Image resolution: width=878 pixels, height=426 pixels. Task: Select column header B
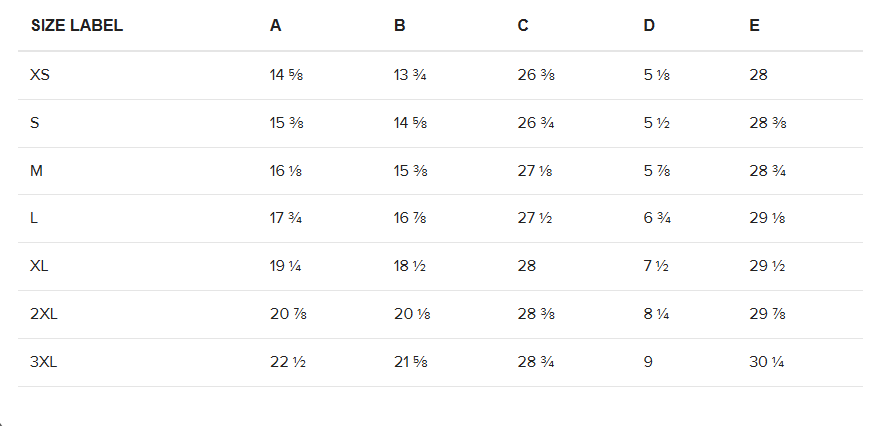coord(400,26)
